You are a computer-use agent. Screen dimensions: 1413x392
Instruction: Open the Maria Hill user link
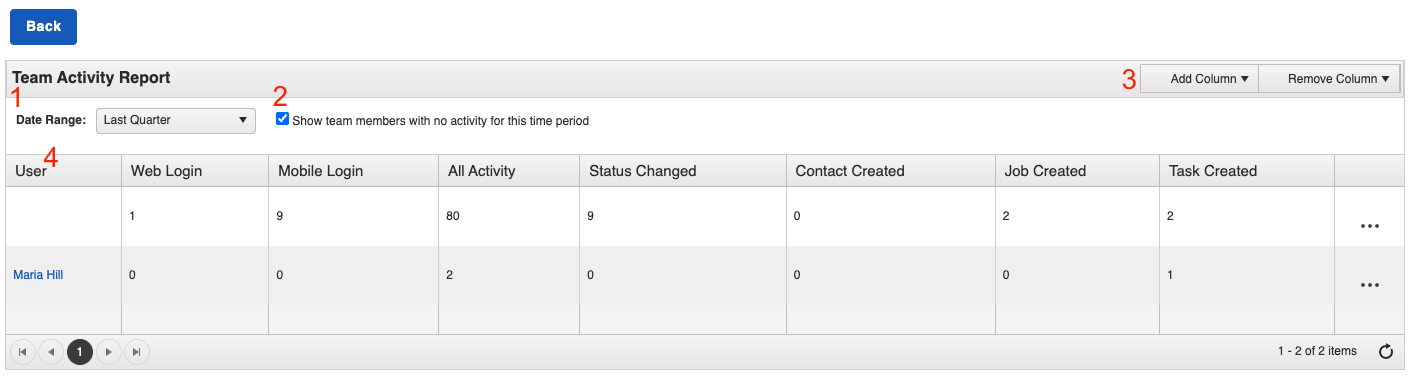coord(38,274)
